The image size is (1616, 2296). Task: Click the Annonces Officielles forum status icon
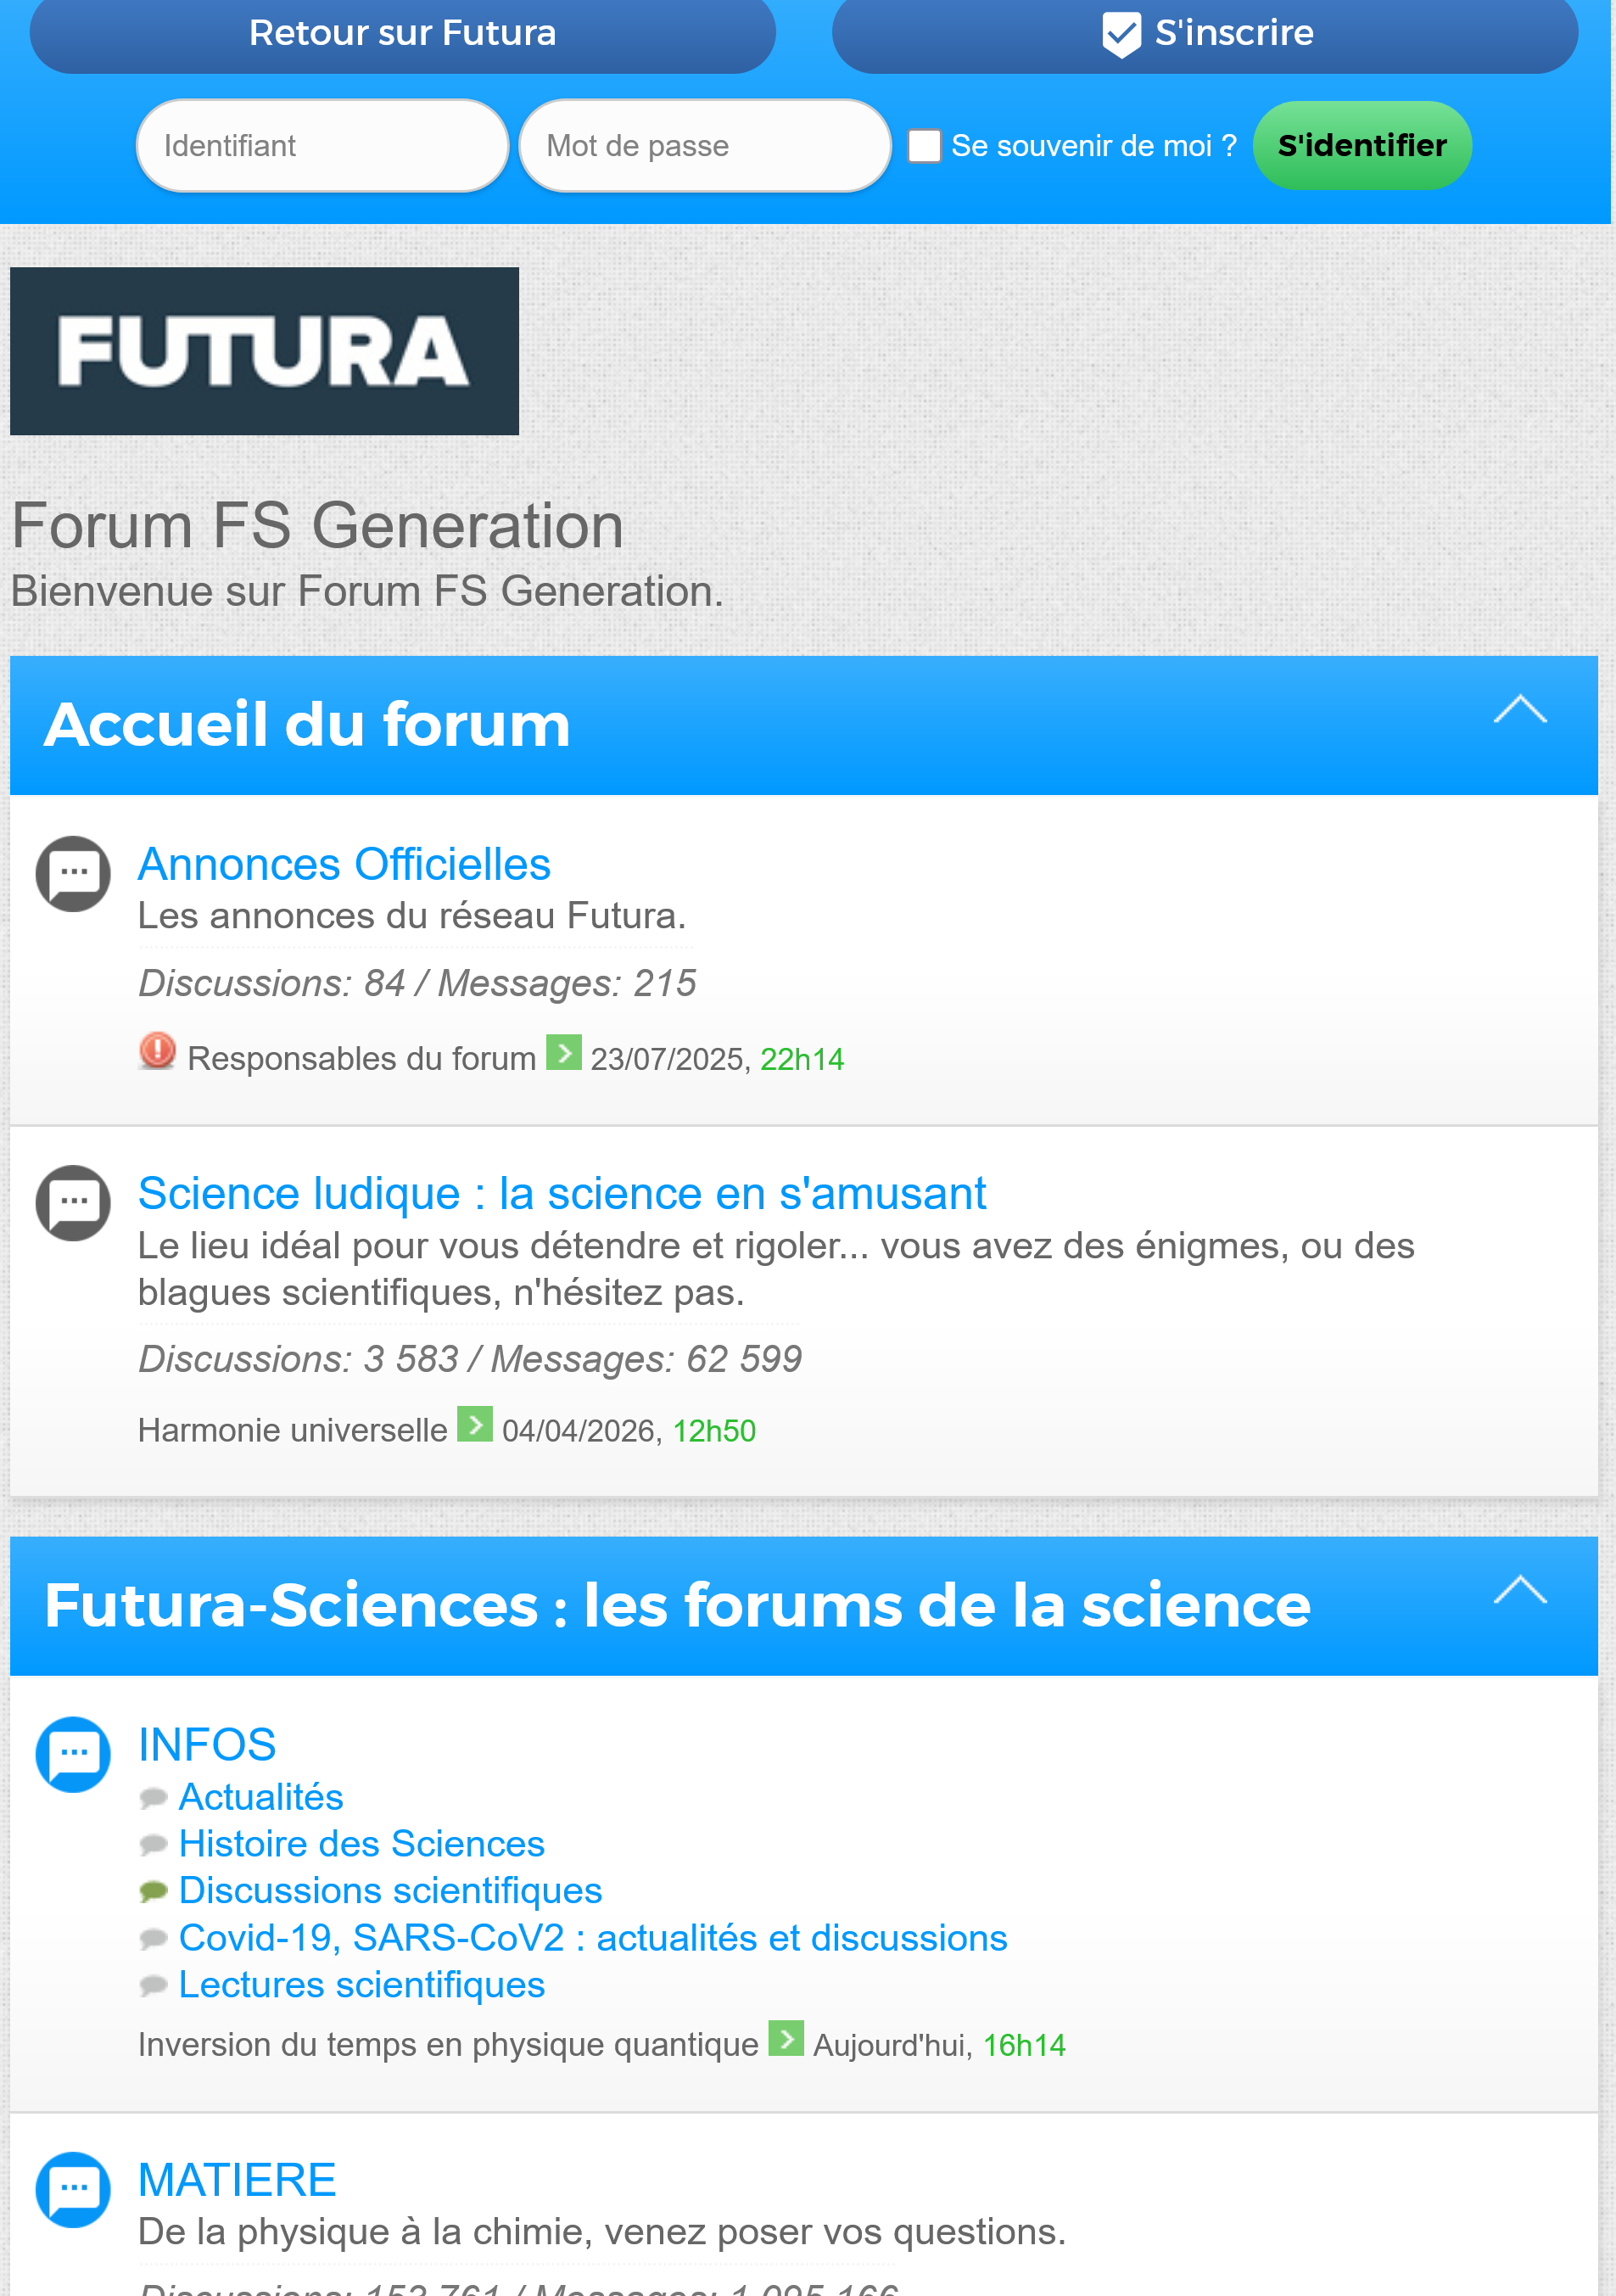[73, 873]
